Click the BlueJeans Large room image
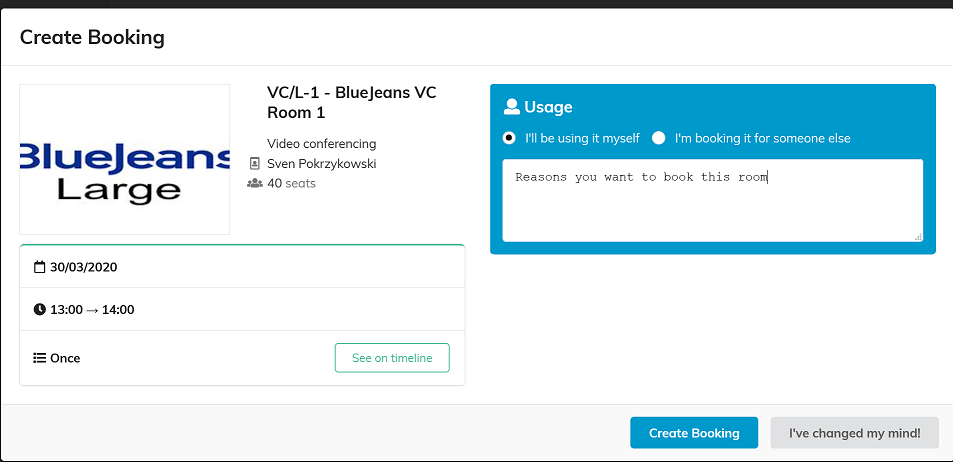 point(125,159)
